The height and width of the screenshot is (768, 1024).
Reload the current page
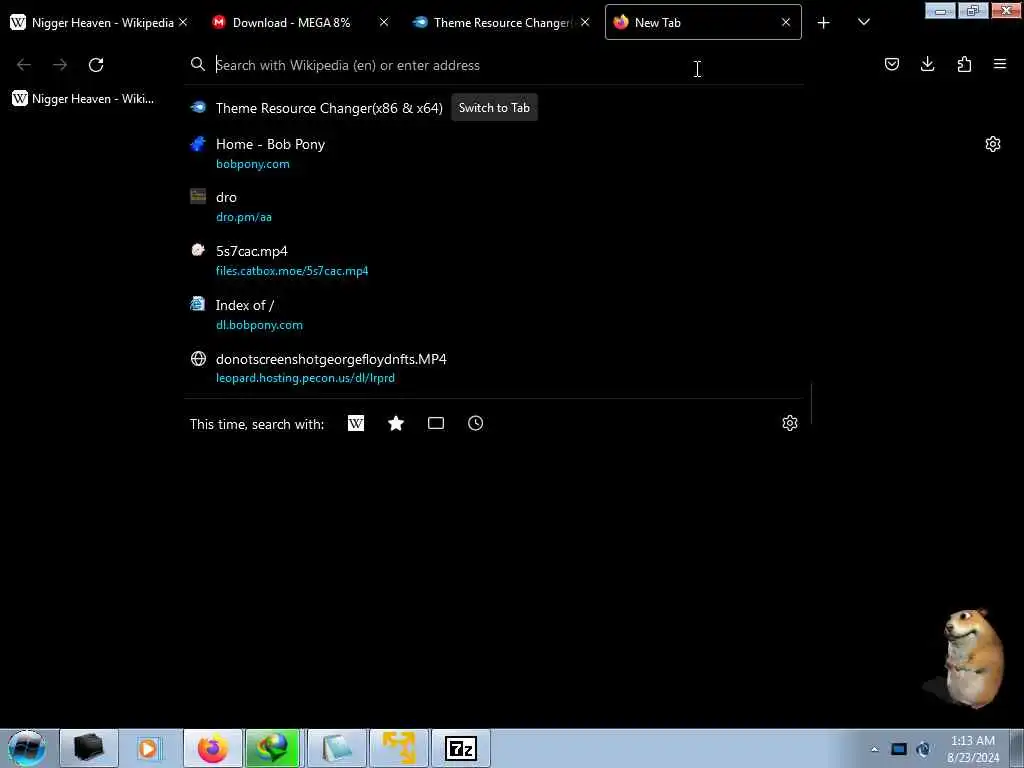point(96,65)
